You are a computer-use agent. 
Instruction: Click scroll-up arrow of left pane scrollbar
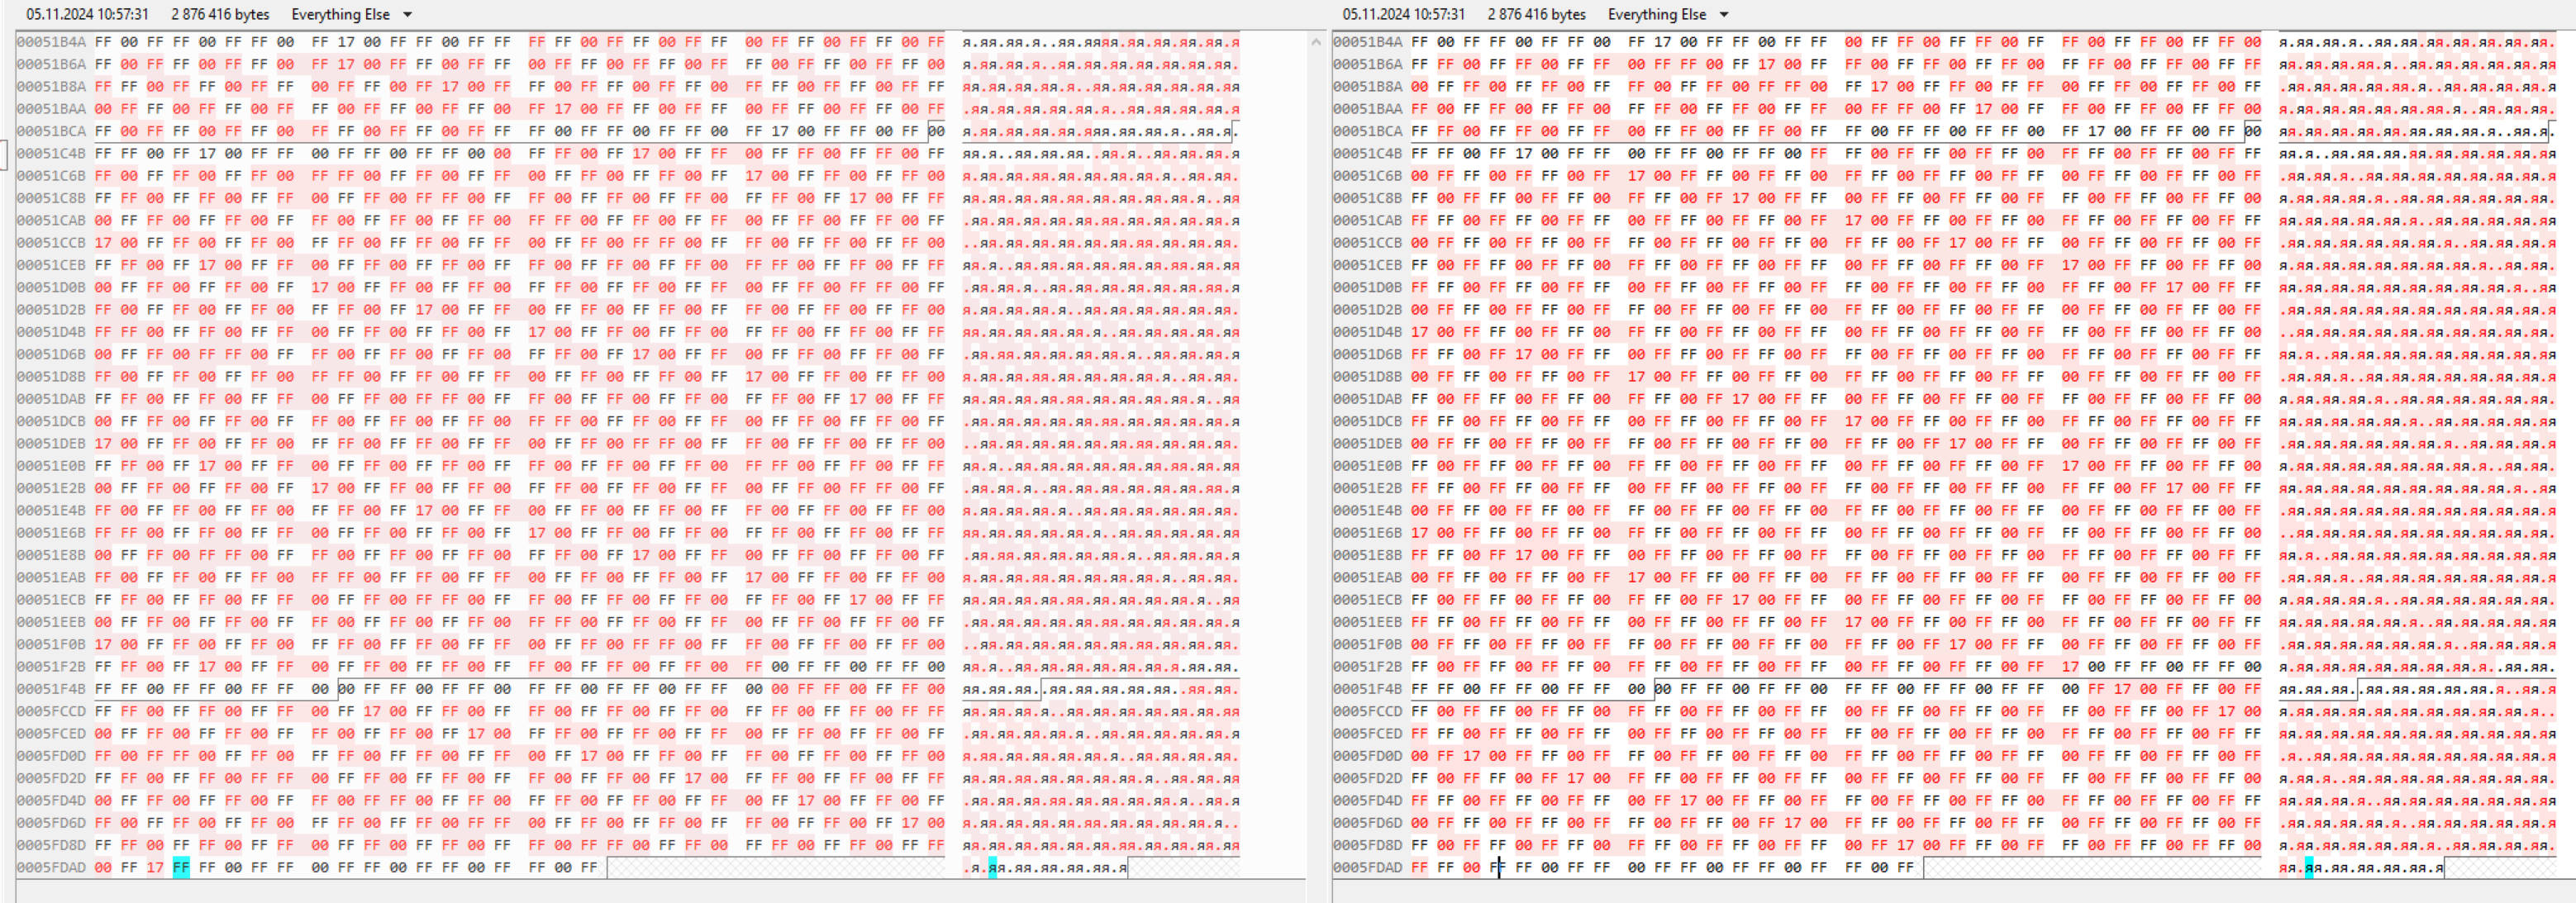tap(1315, 42)
